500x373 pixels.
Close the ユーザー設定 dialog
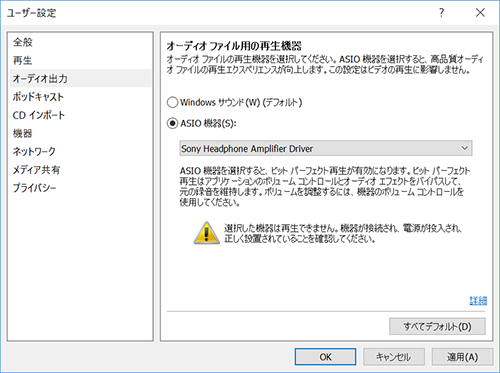480,13
